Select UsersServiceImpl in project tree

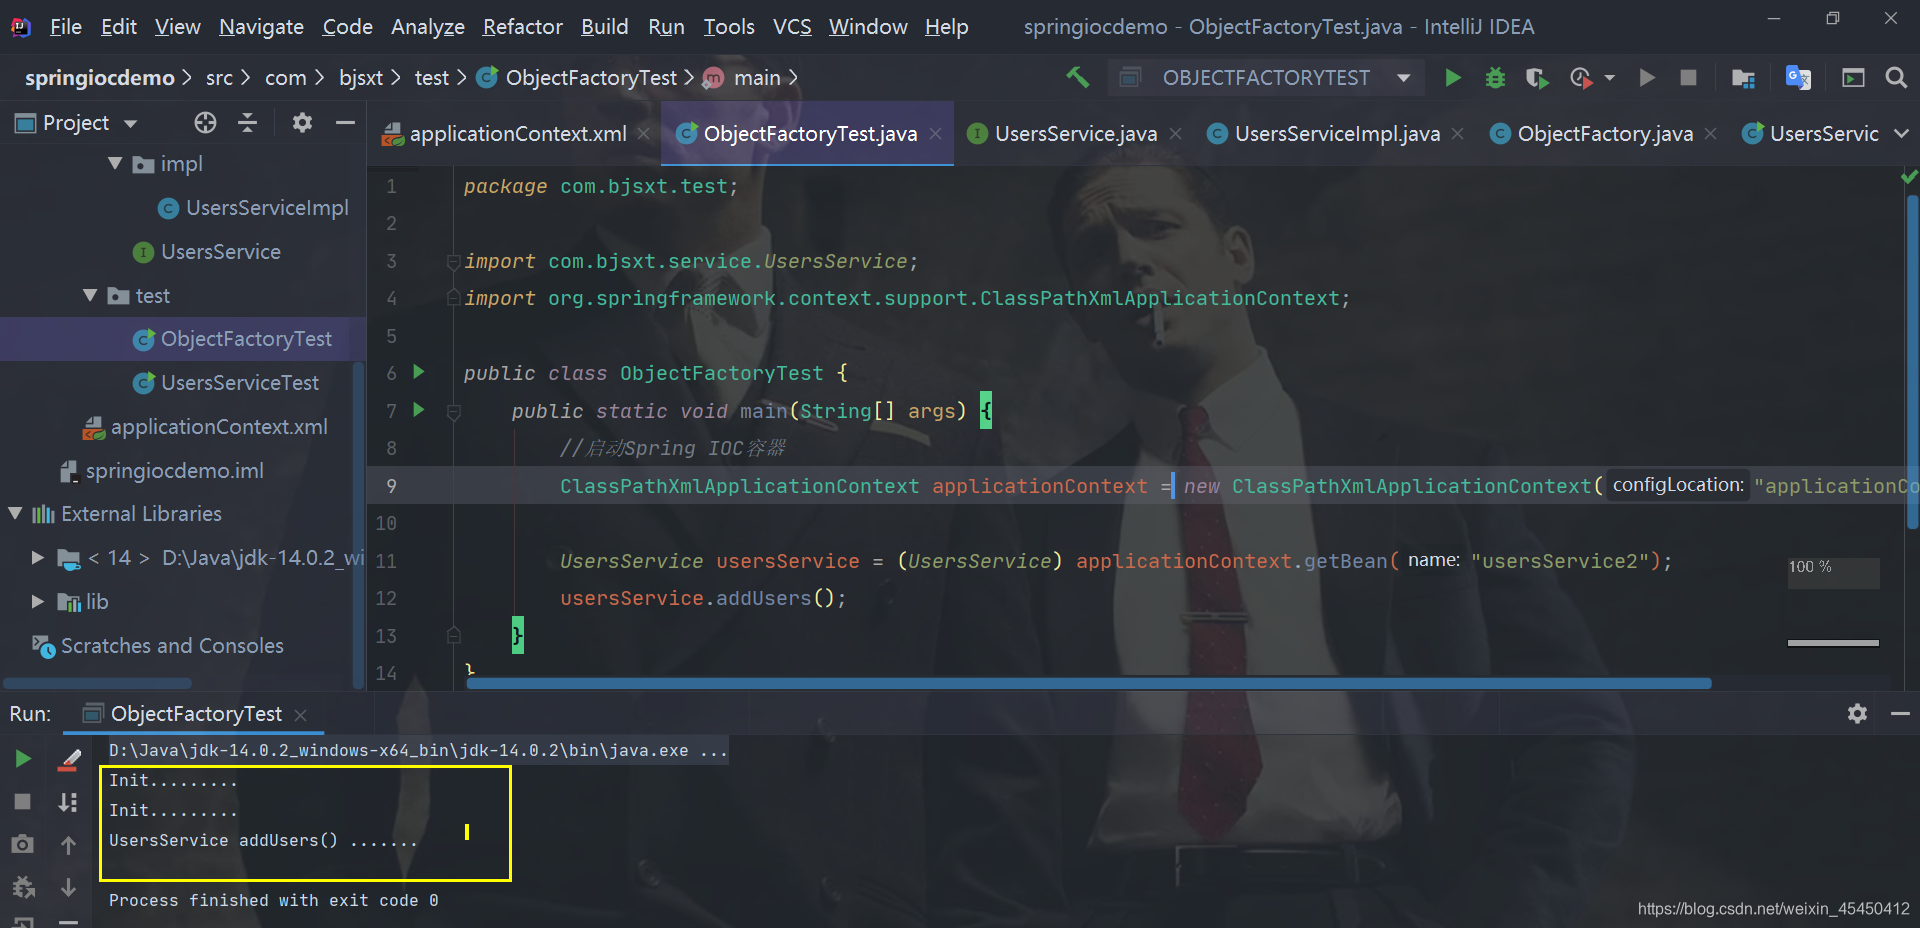pos(267,207)
